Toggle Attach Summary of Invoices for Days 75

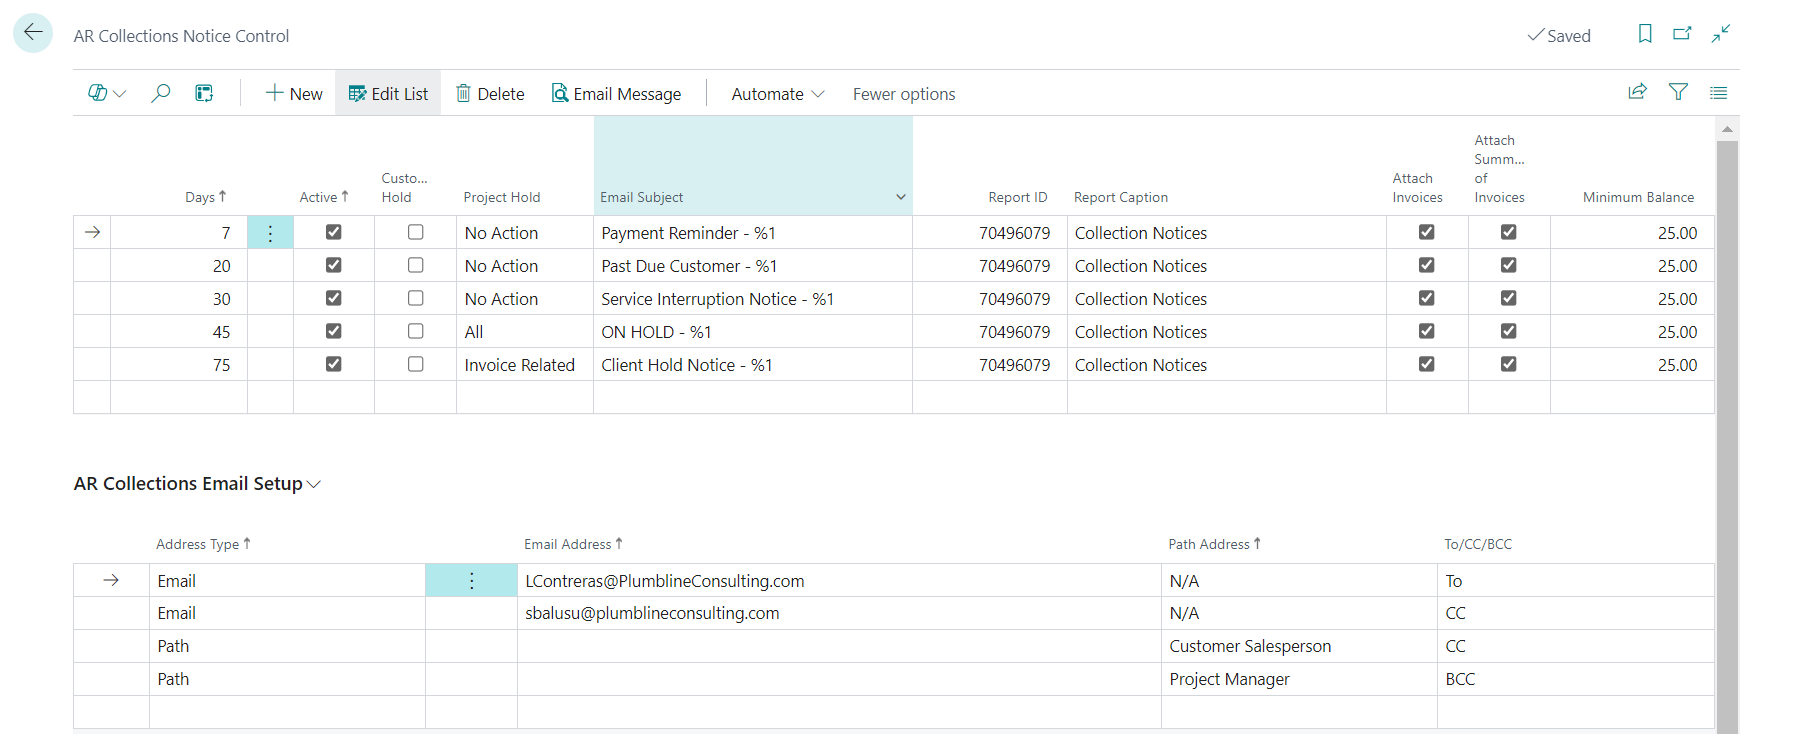click(1509, 364)
